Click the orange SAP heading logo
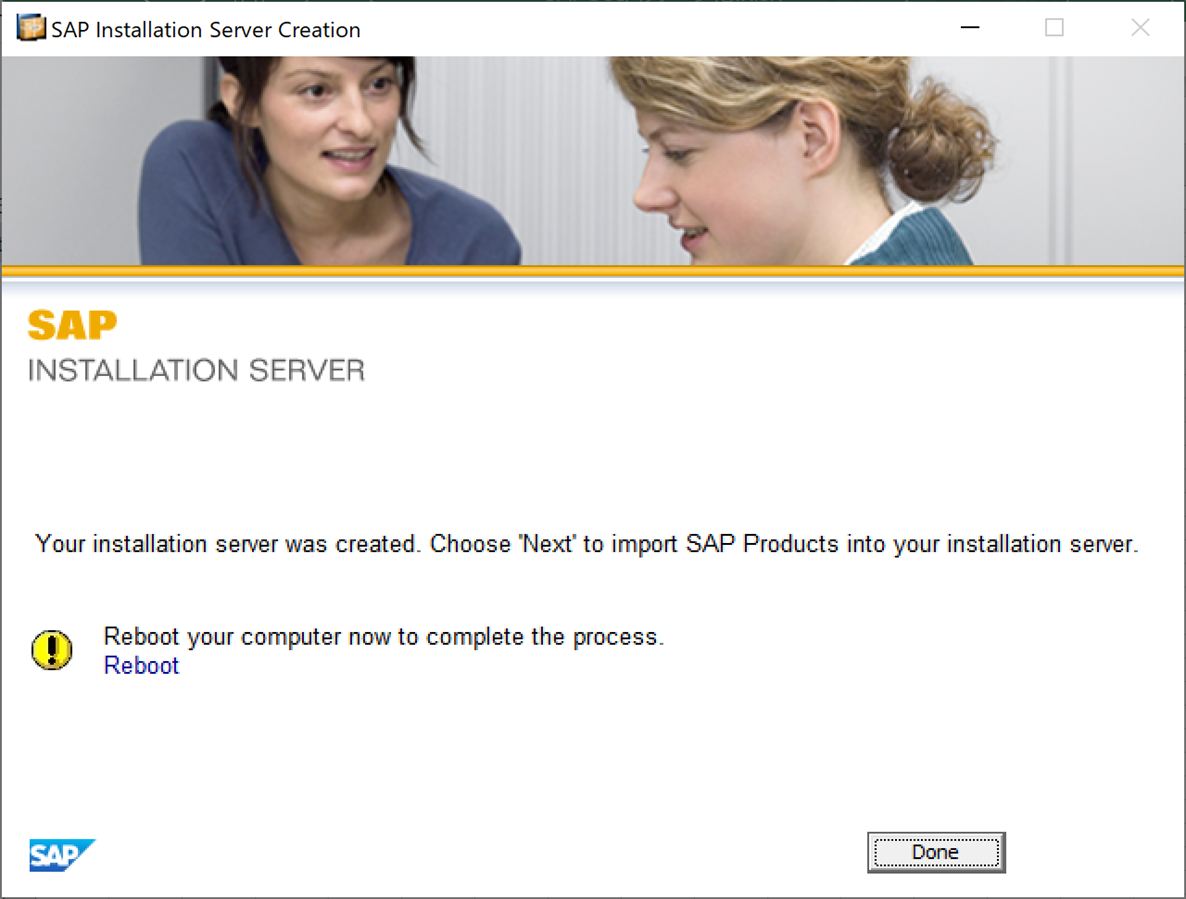1186x899 pixels. pyautogui.click(x=72, y=325)
